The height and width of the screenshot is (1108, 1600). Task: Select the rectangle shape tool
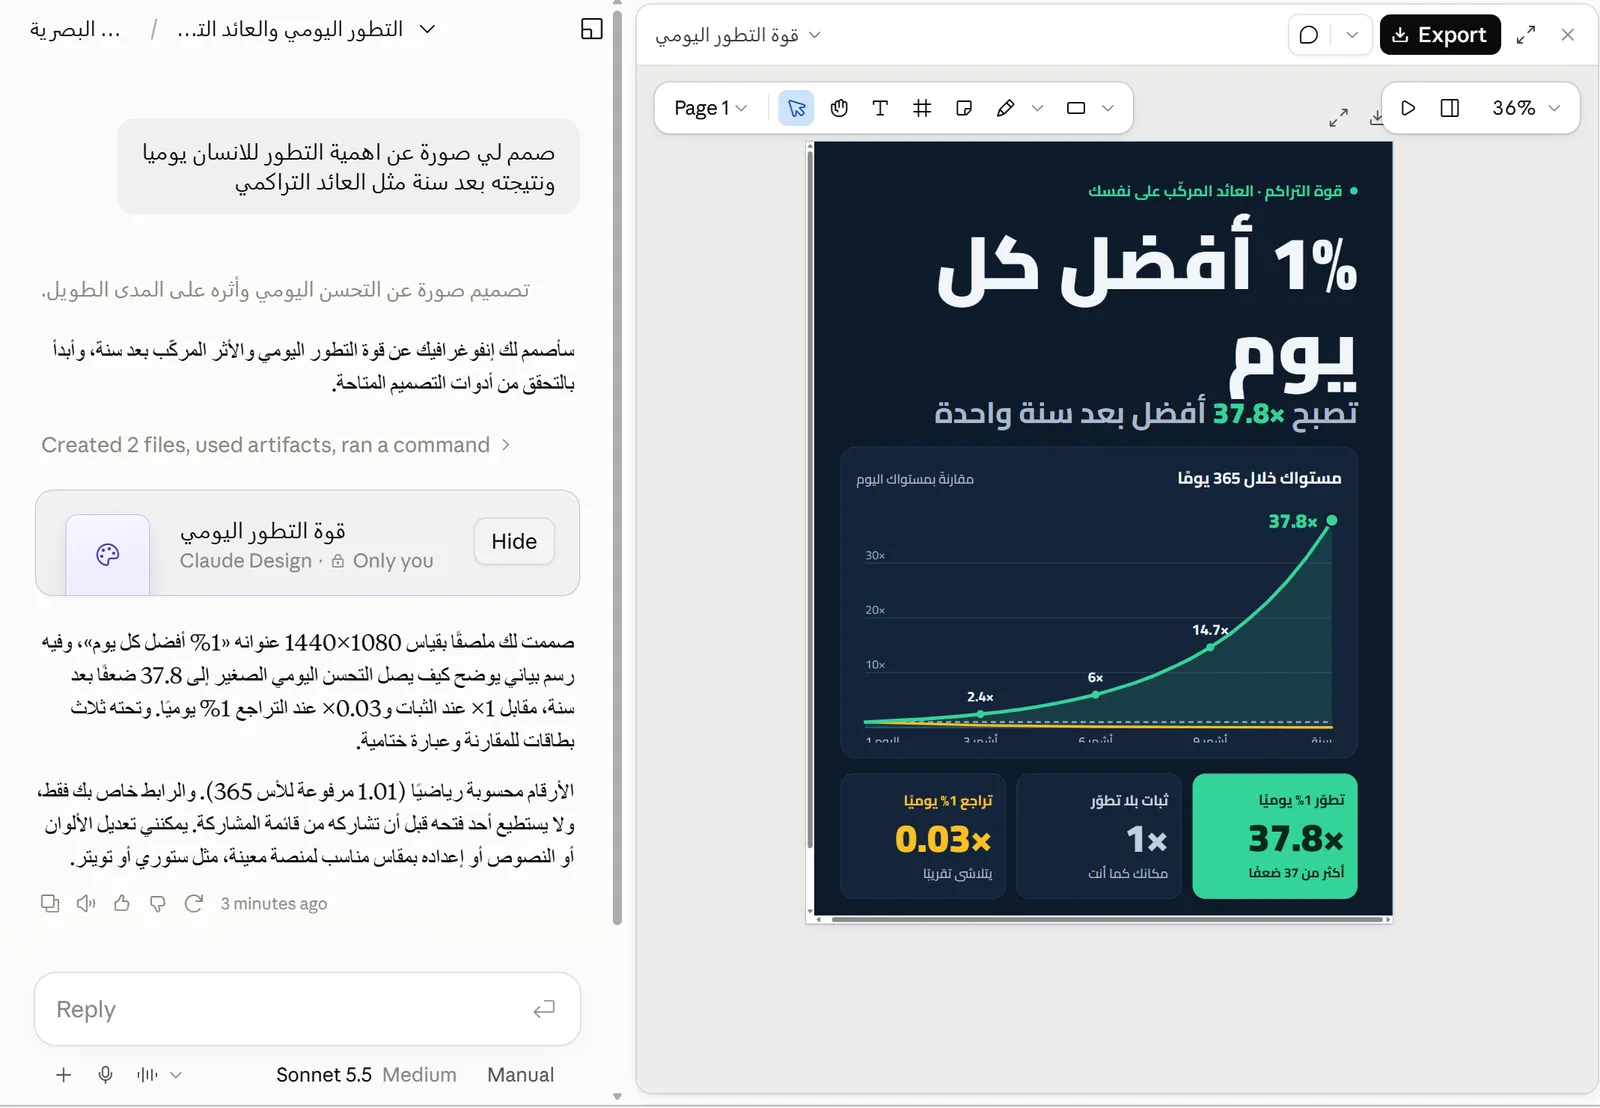[x=1076, y=108]
